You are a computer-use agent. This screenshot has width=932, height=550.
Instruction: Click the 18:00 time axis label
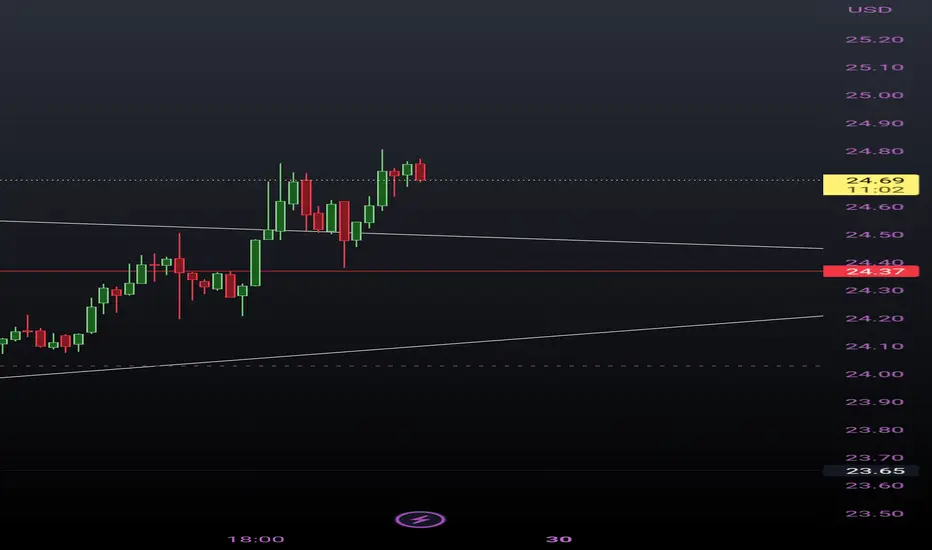[256, 539]
